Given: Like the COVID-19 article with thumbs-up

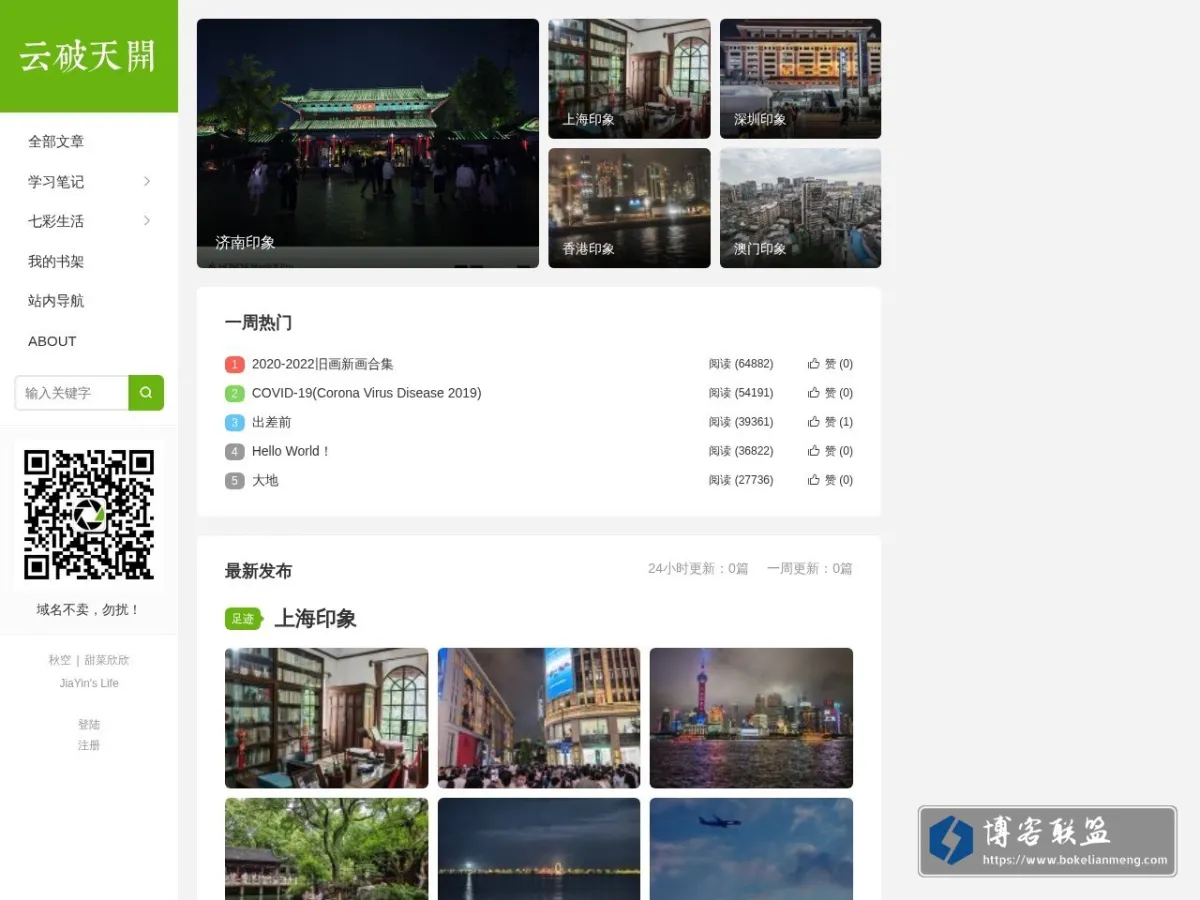Looking at the screenshot, I should pyautogui.click(x=814, y=393).
